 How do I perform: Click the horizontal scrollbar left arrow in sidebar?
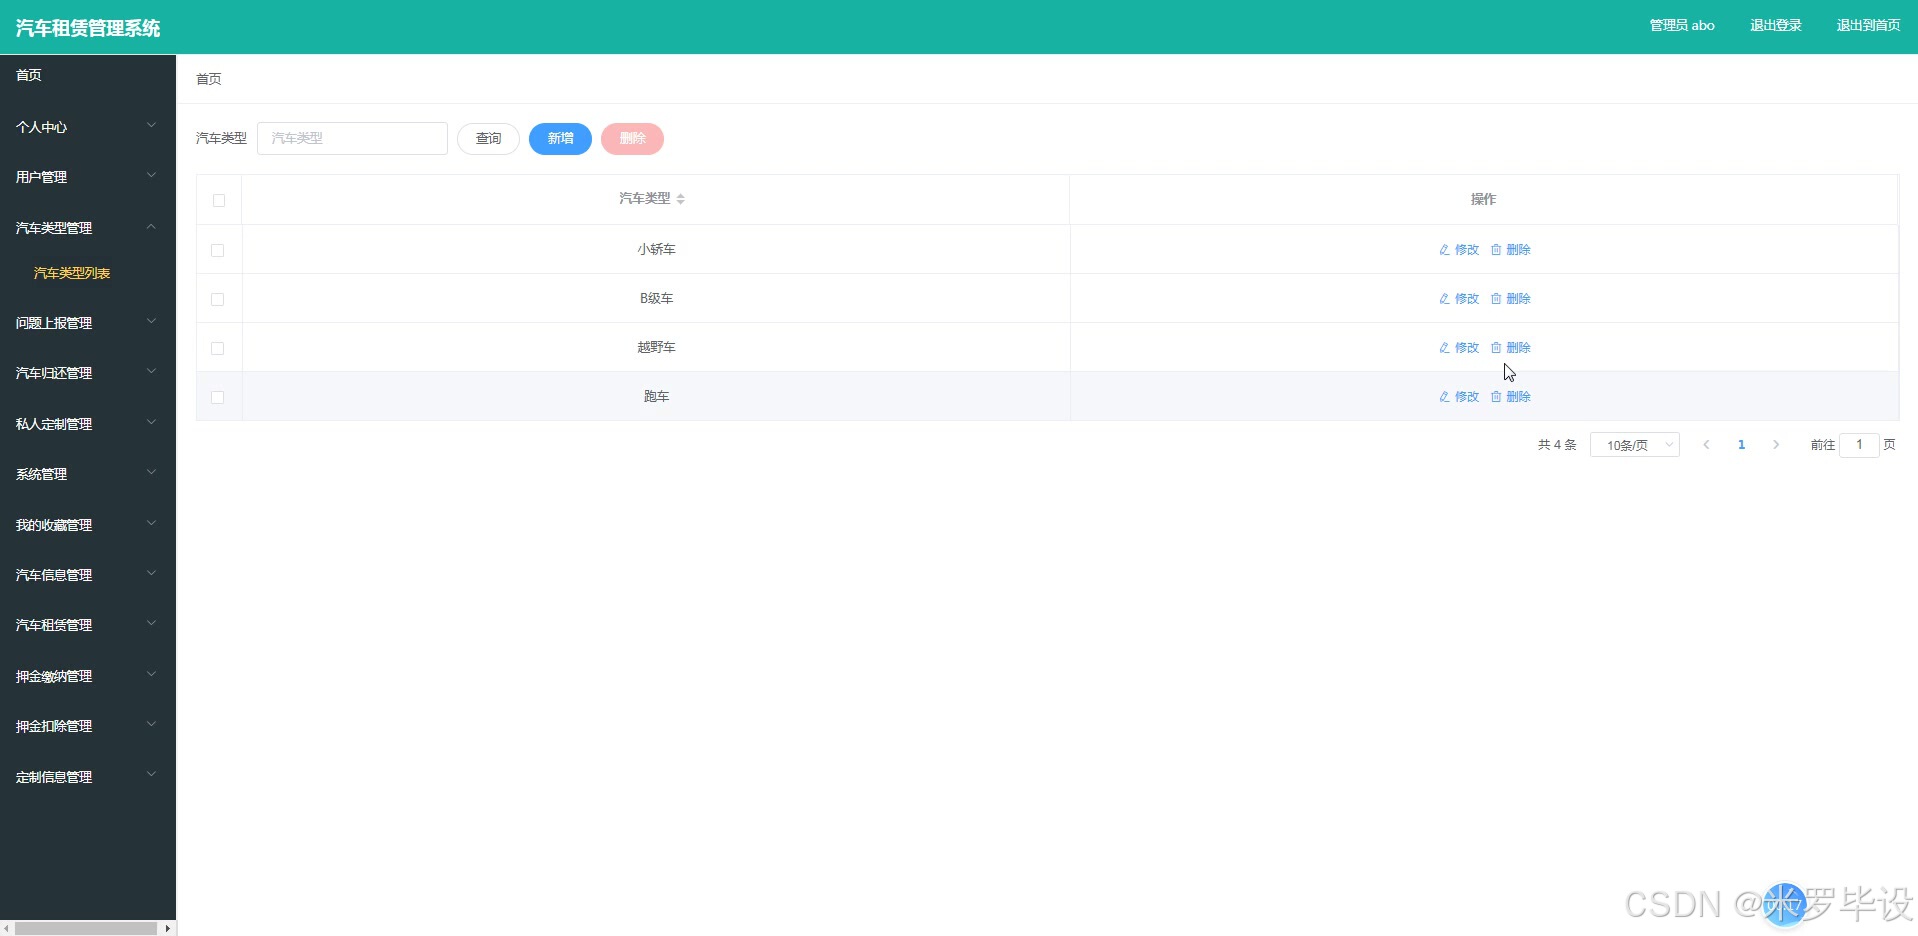pos(7,928)
